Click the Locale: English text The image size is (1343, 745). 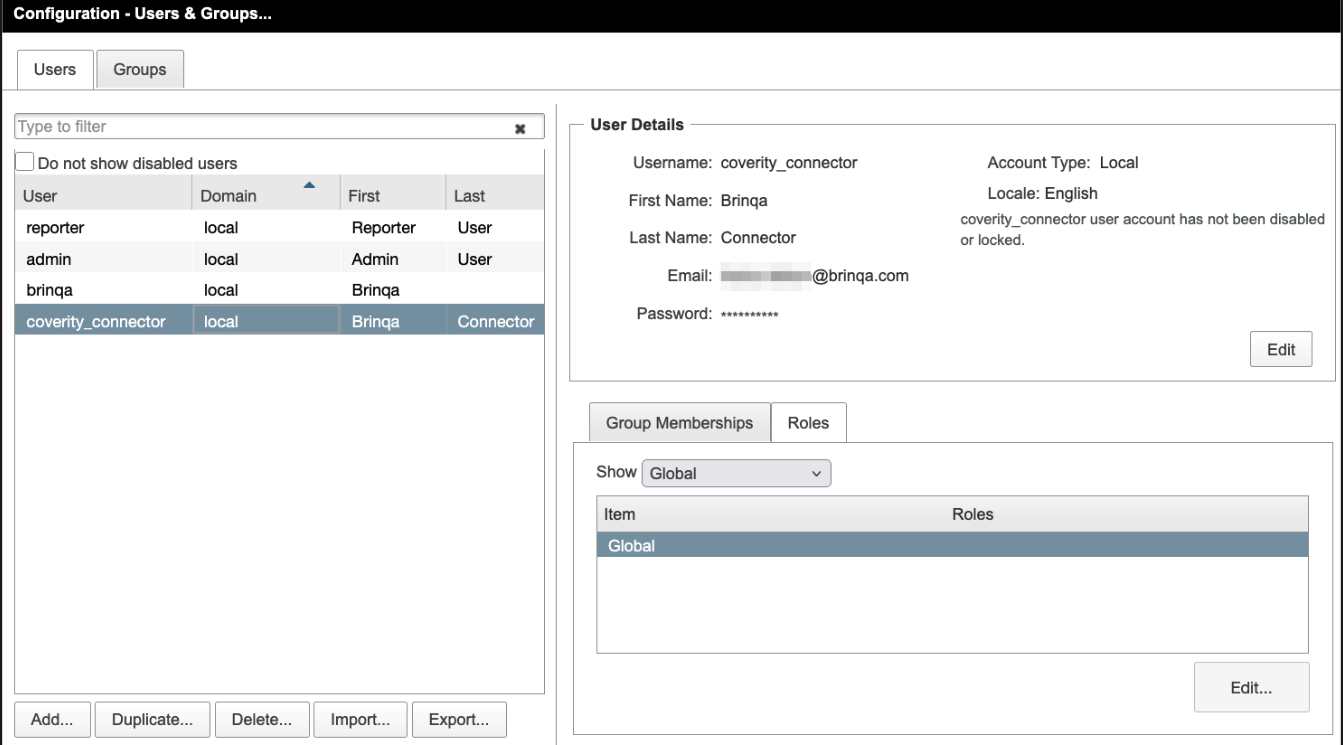point(1043,193)
